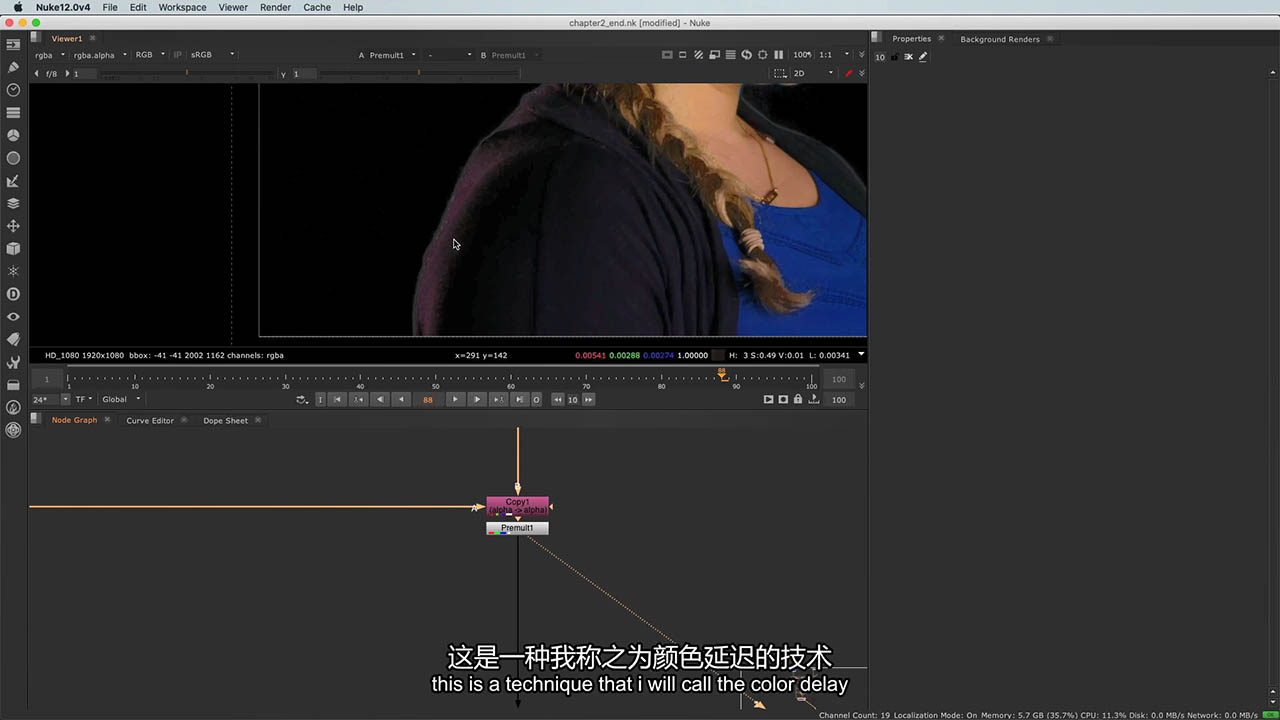Open the Image nodes toolbar menu
This screenshot has height=720, width=1280.
click(x=13, y=45)
